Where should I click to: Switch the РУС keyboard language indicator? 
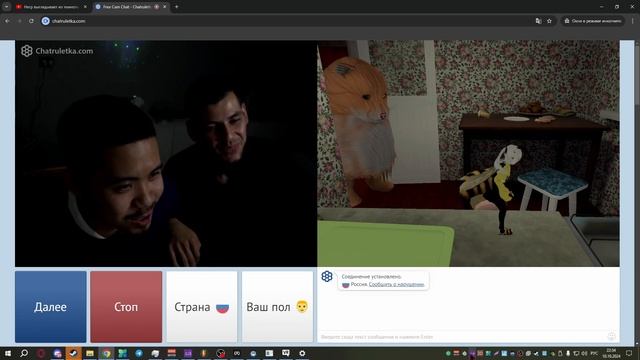pos(594,353)
